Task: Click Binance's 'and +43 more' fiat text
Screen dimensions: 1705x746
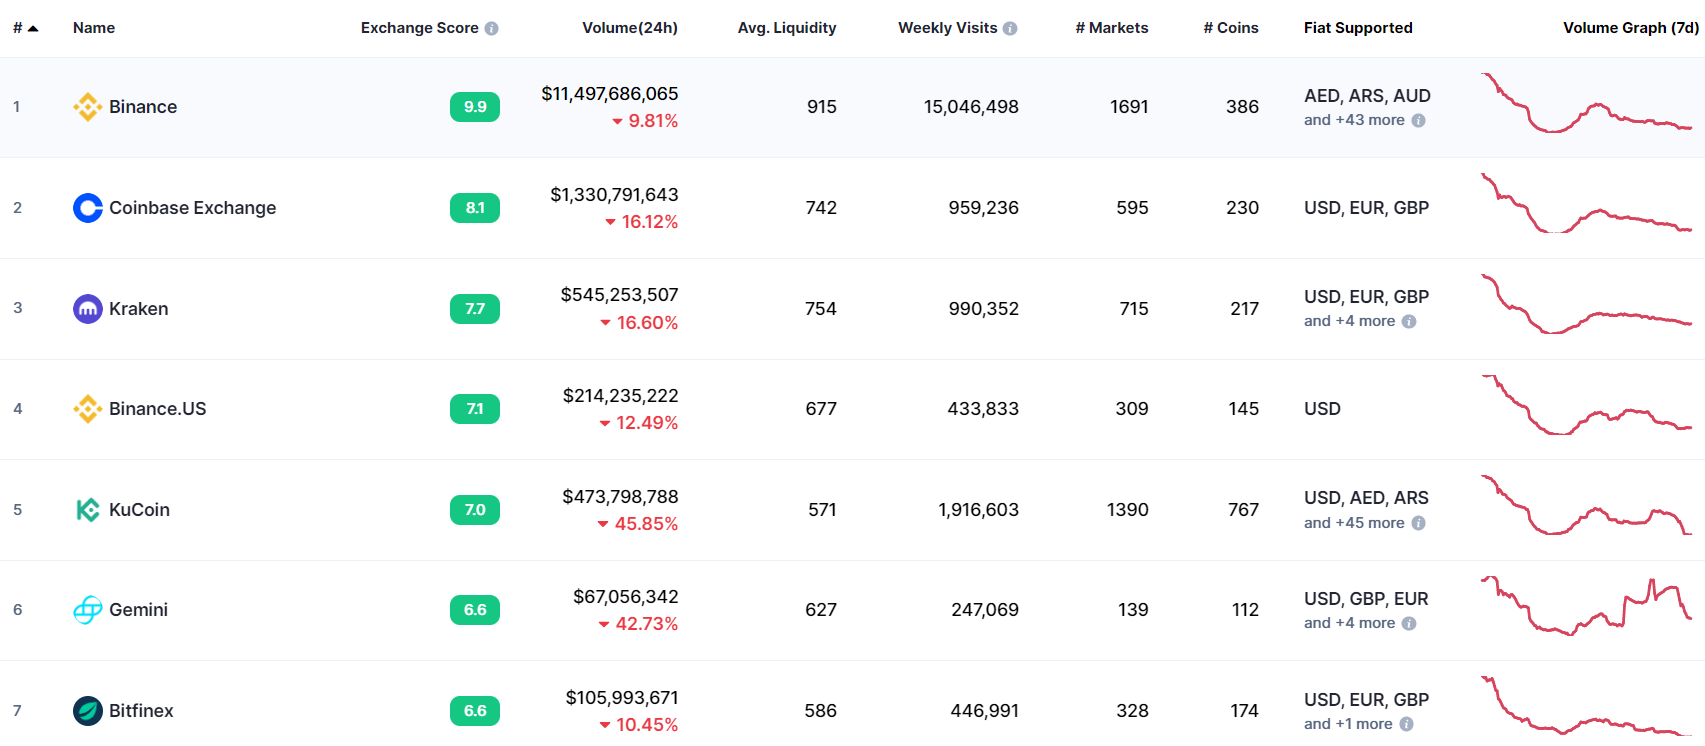Action: 1354,120
